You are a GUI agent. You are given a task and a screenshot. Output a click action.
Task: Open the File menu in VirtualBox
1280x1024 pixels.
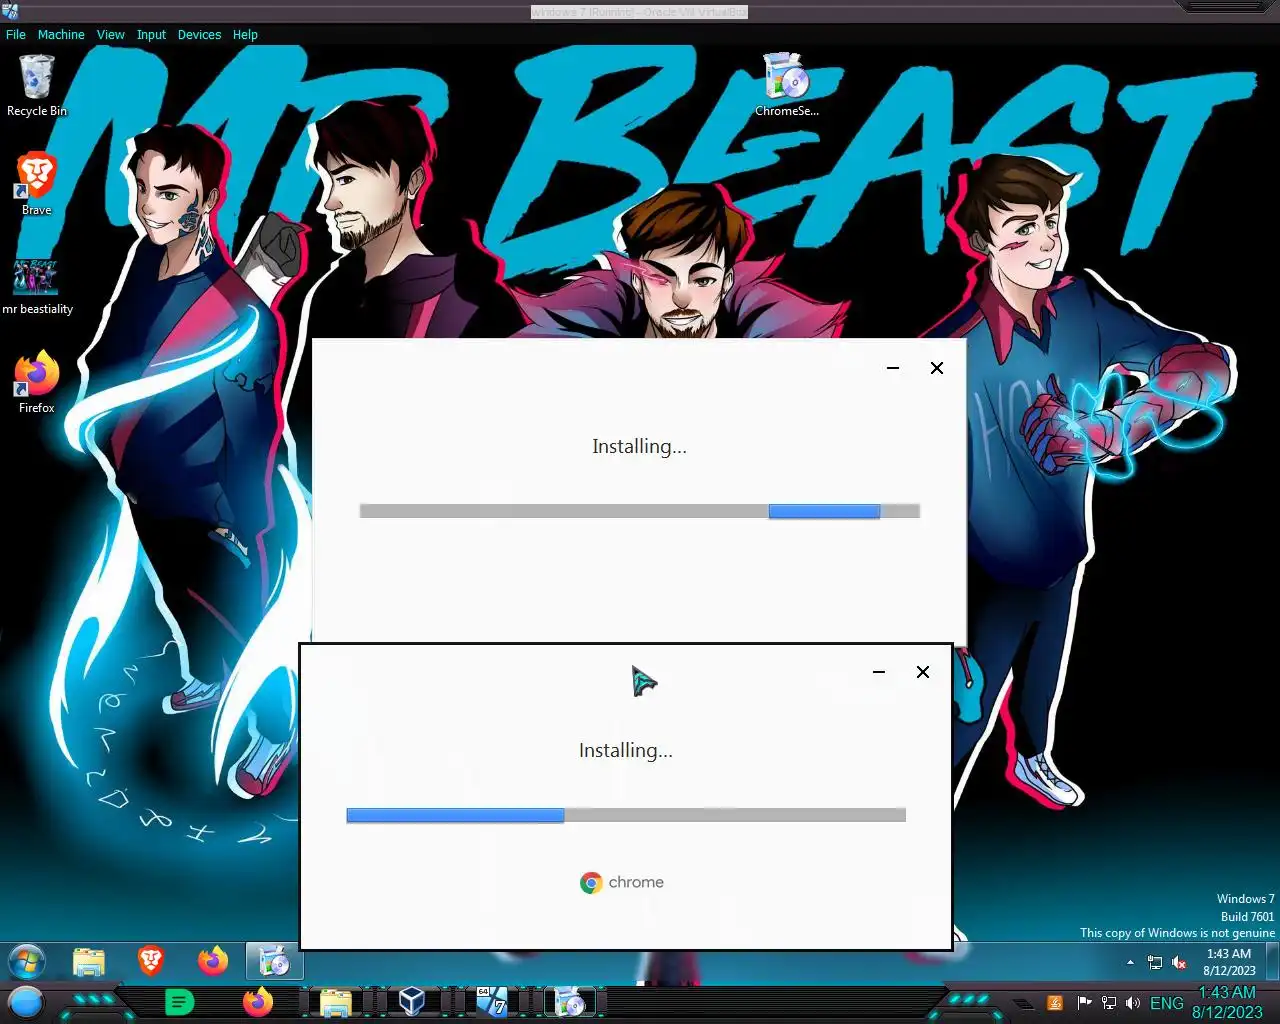(x=16, y=34)
